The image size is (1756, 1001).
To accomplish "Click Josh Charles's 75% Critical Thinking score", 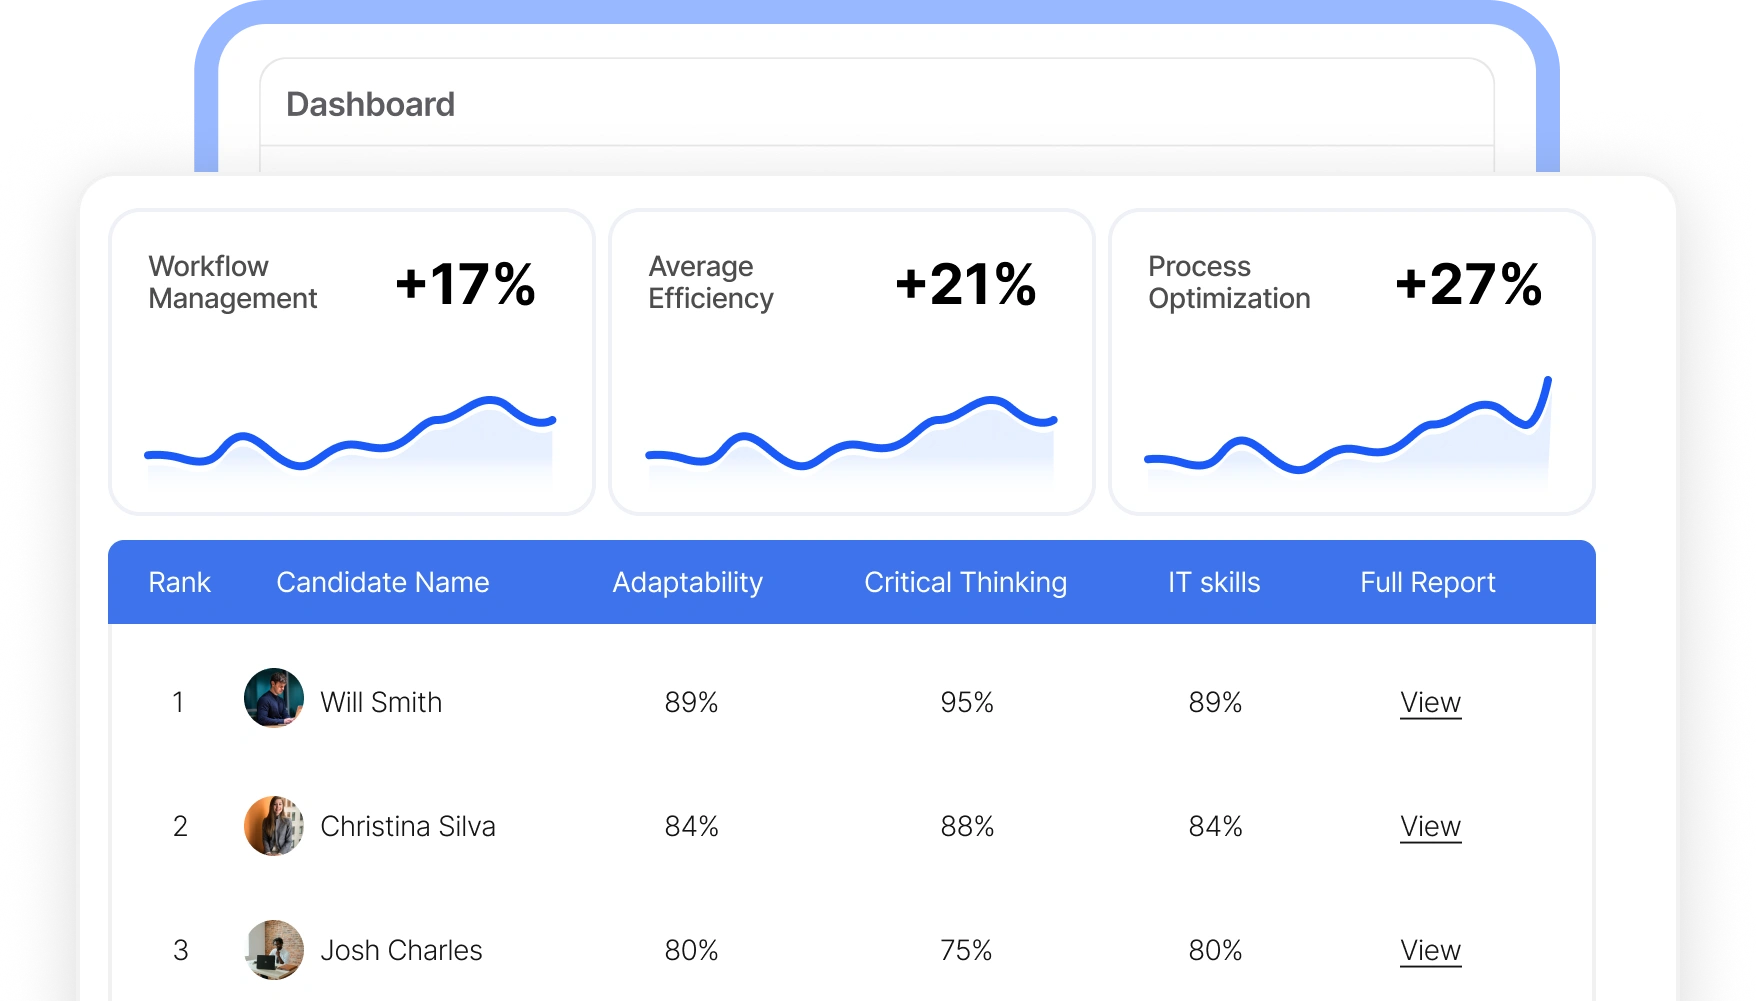I will (x=966, y=951).
